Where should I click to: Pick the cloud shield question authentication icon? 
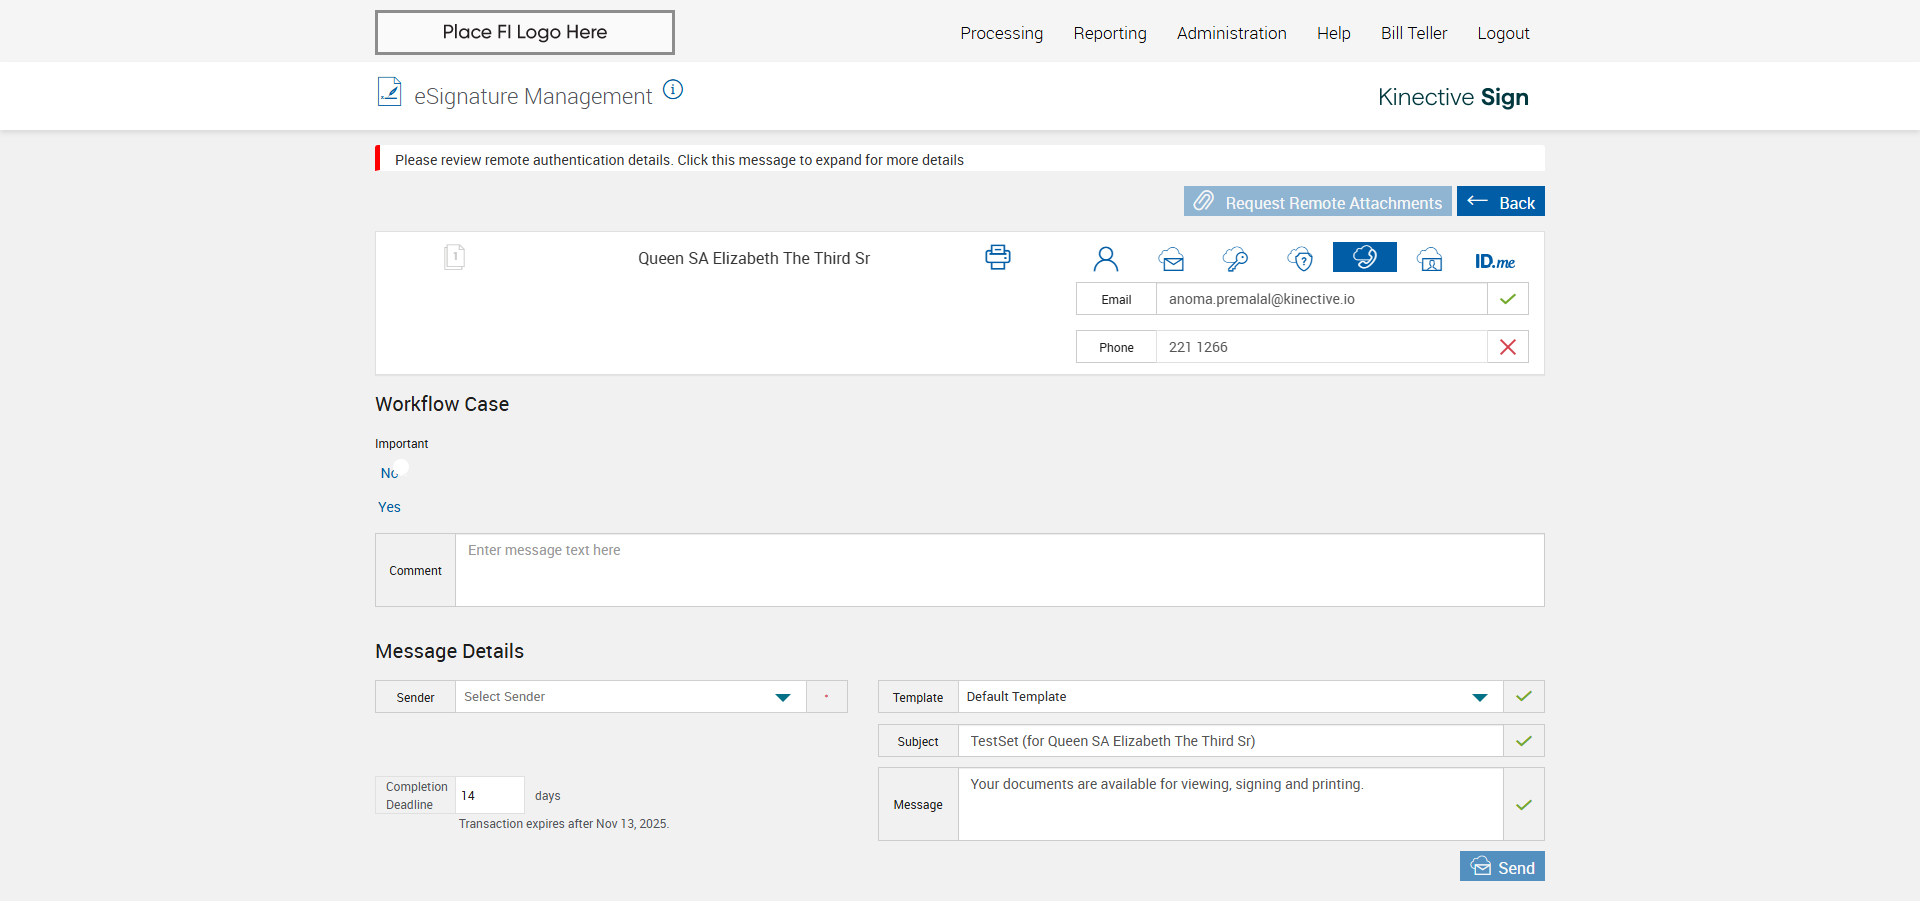(x=1300, y=260)
